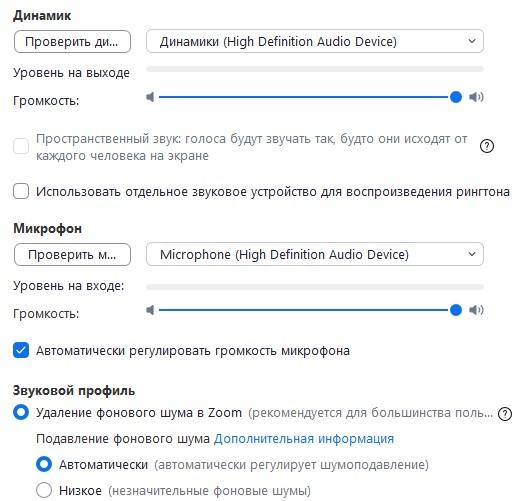Open help for Пространственный звук option

click(x=487, y=146)
